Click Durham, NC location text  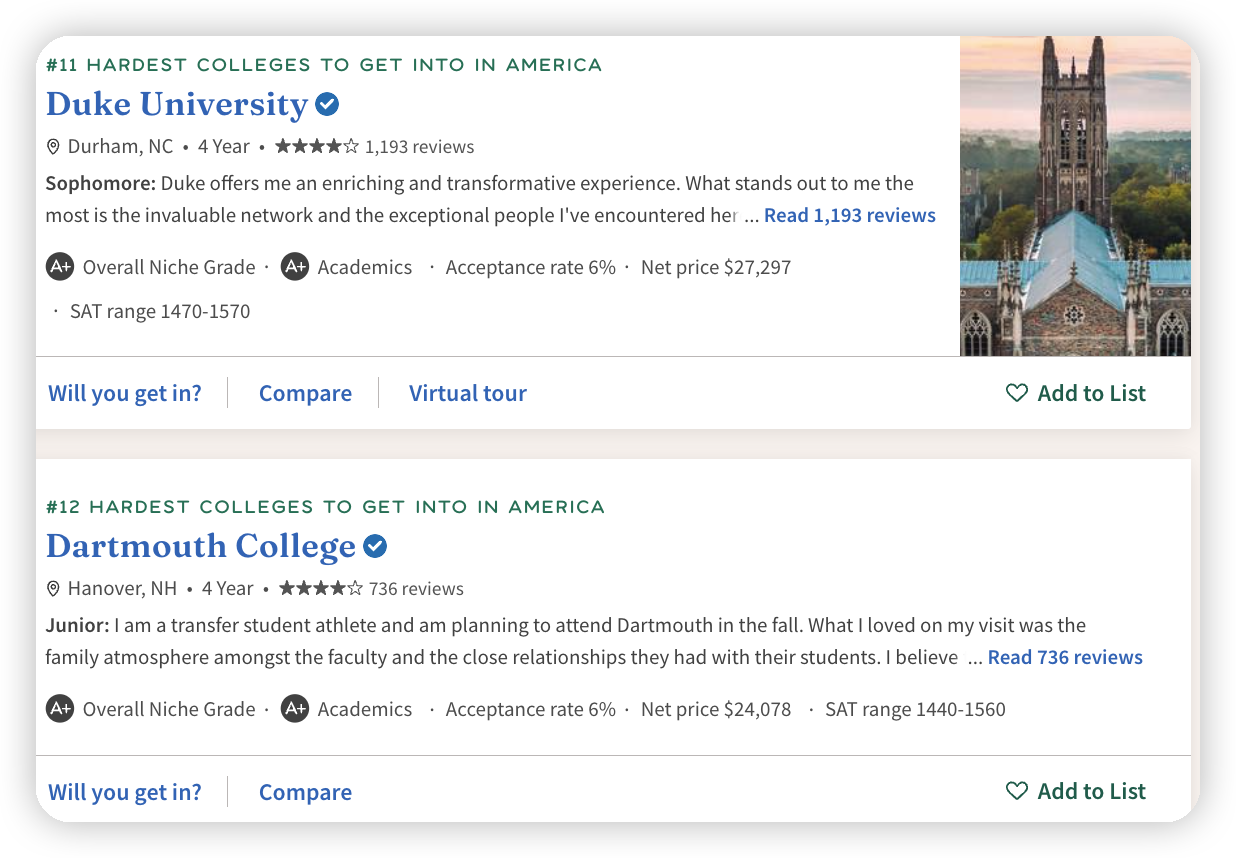(120, 147)
